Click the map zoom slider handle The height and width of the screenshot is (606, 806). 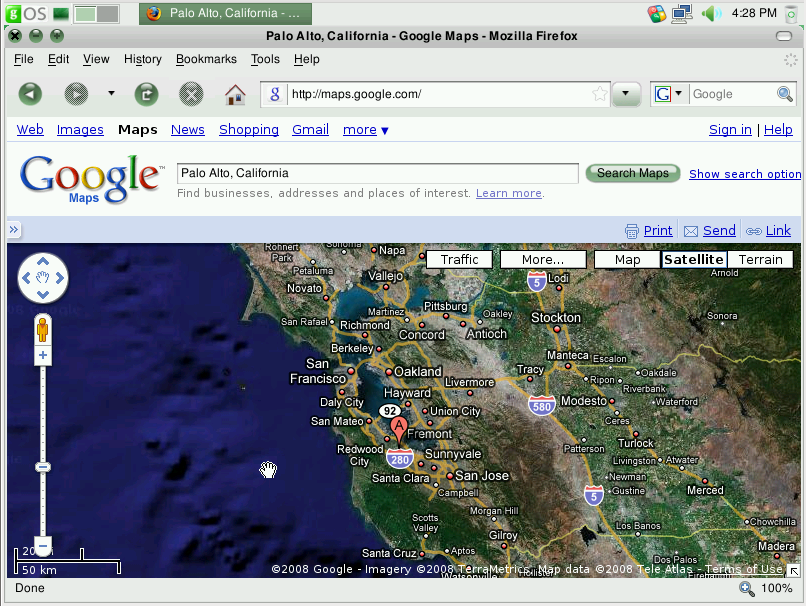point(43,467)
